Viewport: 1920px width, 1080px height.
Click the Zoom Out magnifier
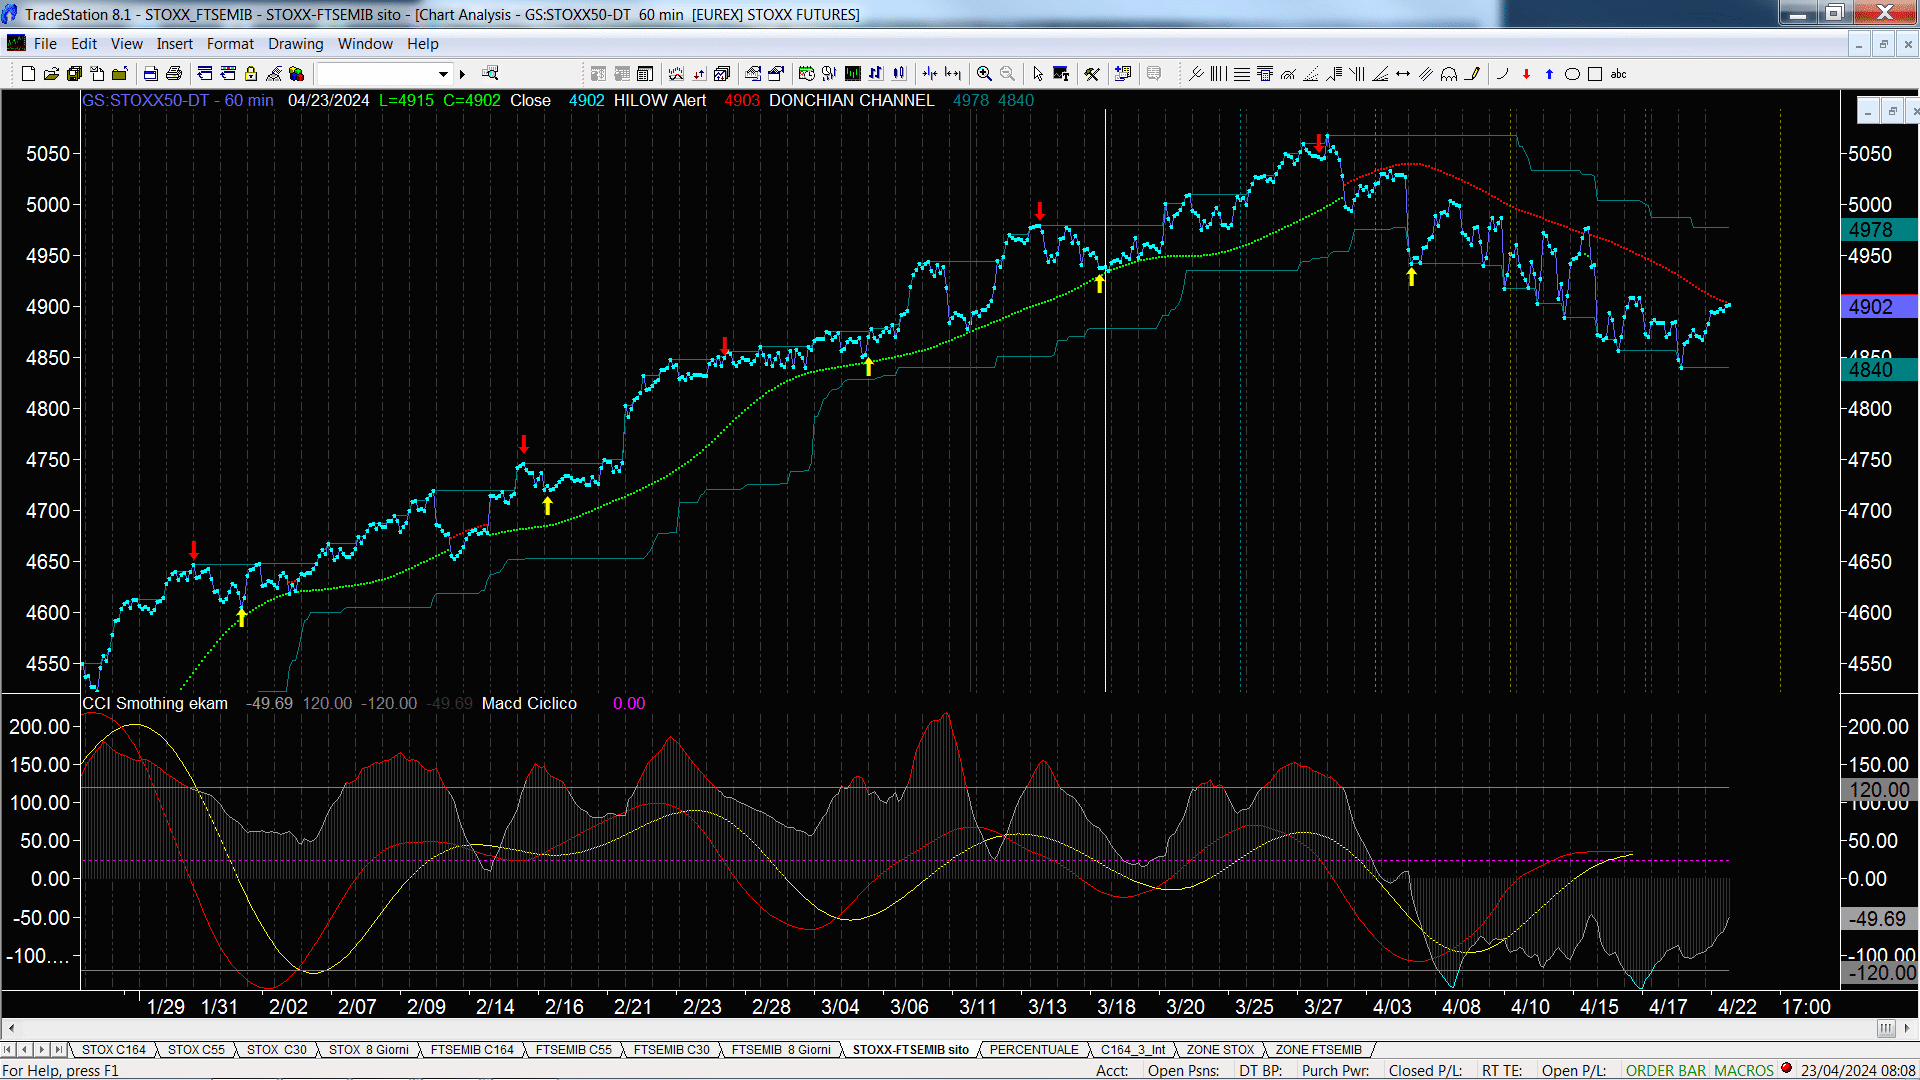pyautogui.click(x=1007, y=74)
